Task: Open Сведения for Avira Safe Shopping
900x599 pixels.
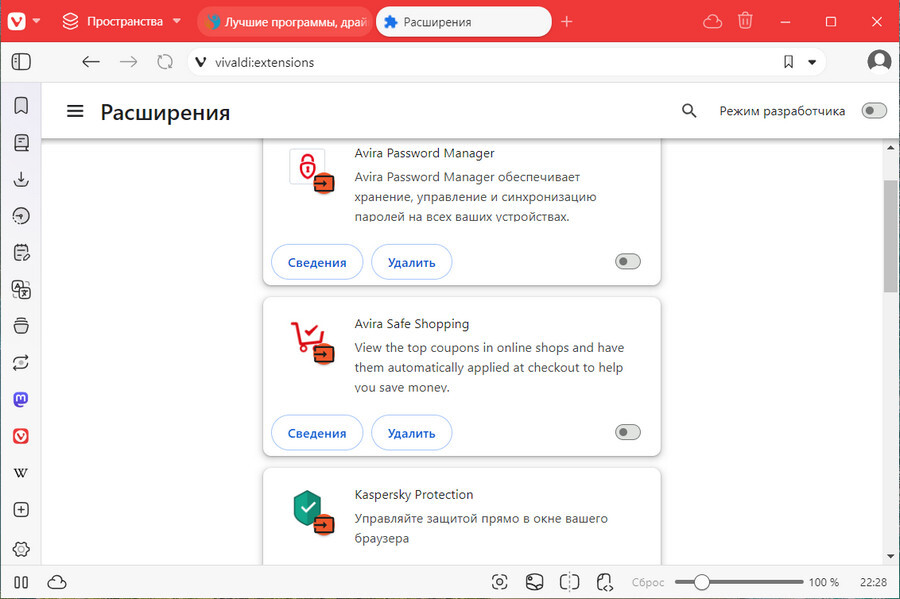Action: coord(317,433)
